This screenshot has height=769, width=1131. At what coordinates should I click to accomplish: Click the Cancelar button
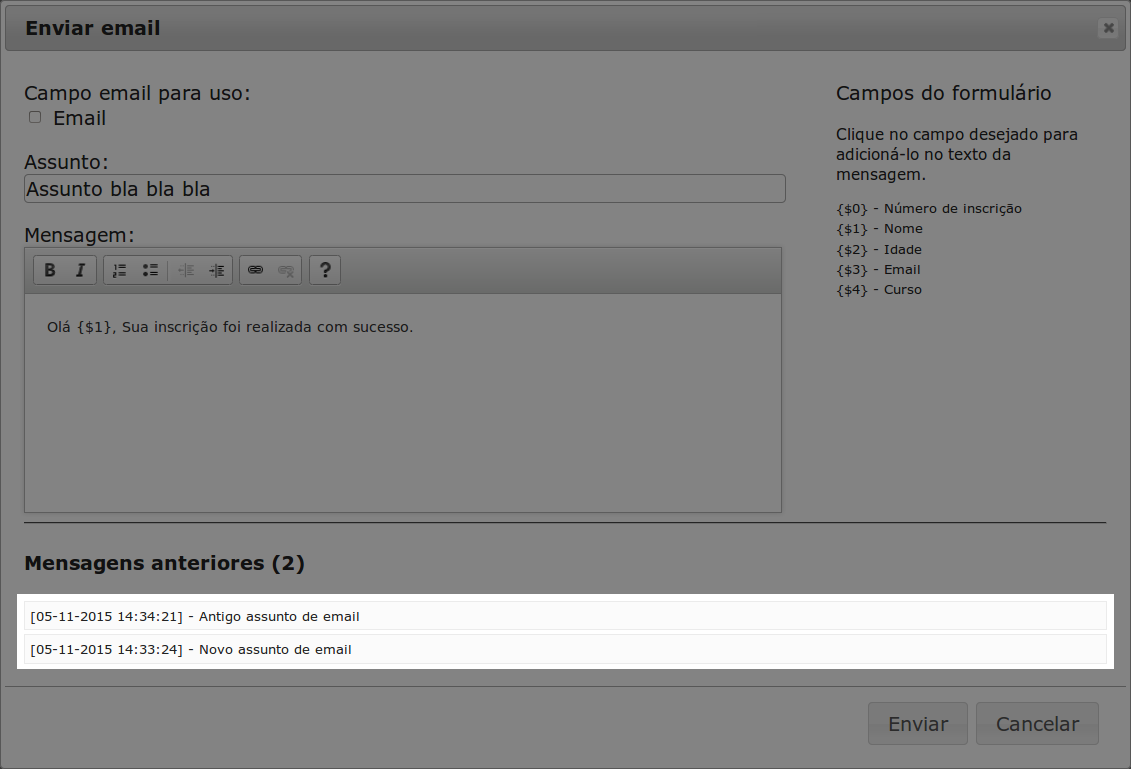tap(1037, 724)
